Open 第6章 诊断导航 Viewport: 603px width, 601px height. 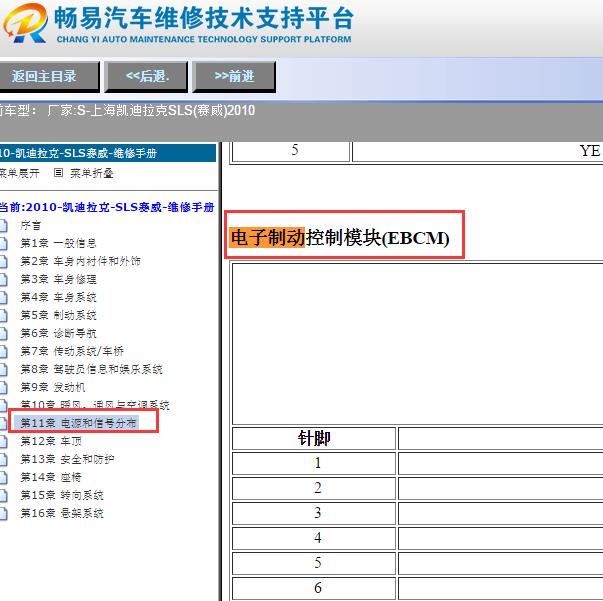tap(58, 333)
